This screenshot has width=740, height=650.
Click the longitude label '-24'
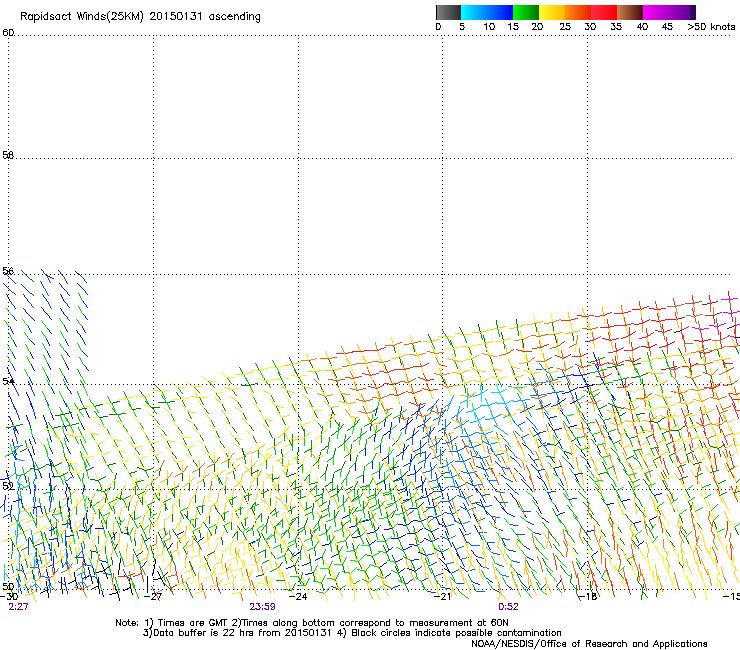tap(298, 597)
